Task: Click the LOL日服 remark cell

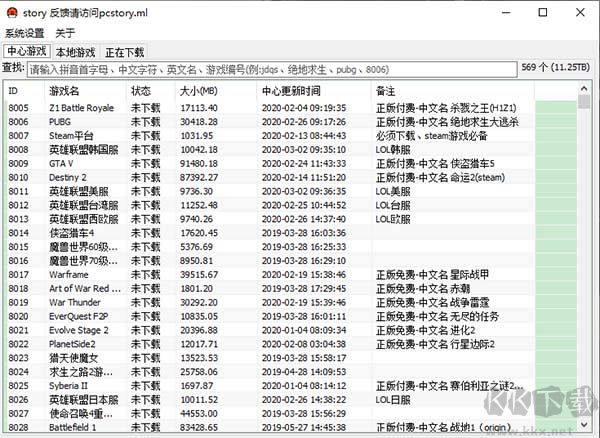Action: (x=393, y=400)
